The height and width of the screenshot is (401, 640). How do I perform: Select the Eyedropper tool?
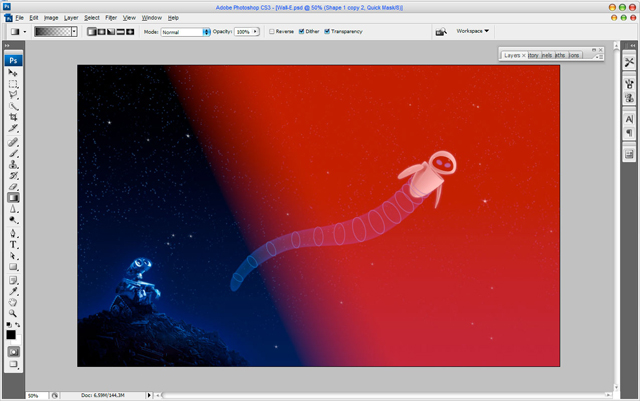click(13, 292)
